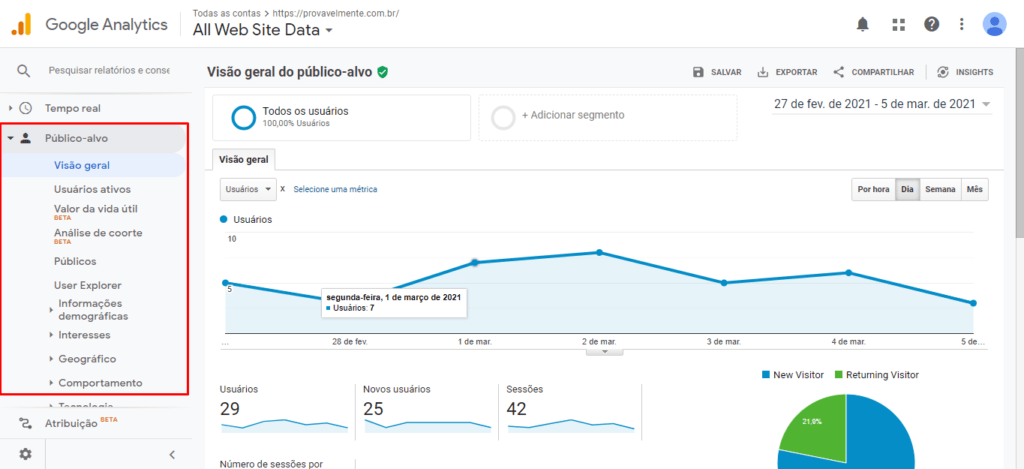
Task: Click the green Returning Visitor legend swatch
Action: click(839, 375)
